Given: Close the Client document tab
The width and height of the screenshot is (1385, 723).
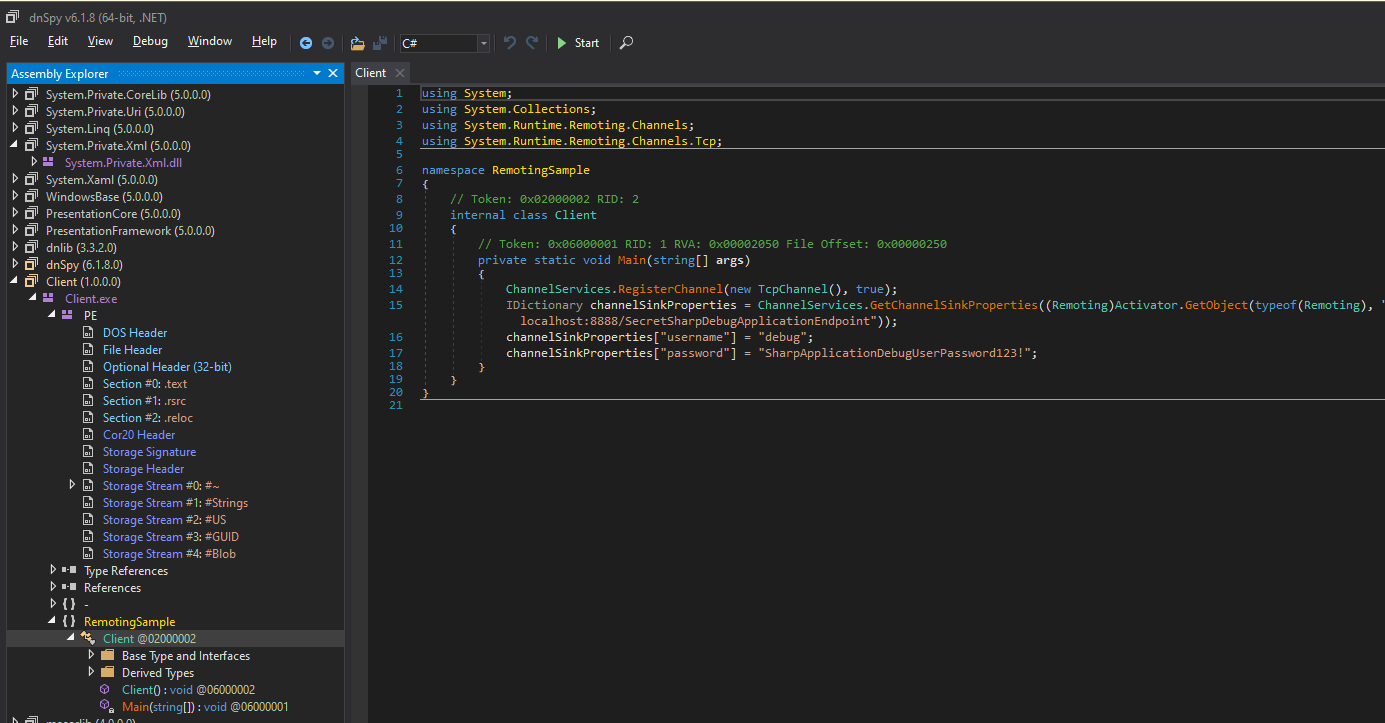Looking at the screenshot, I should (x=399, y=73).
